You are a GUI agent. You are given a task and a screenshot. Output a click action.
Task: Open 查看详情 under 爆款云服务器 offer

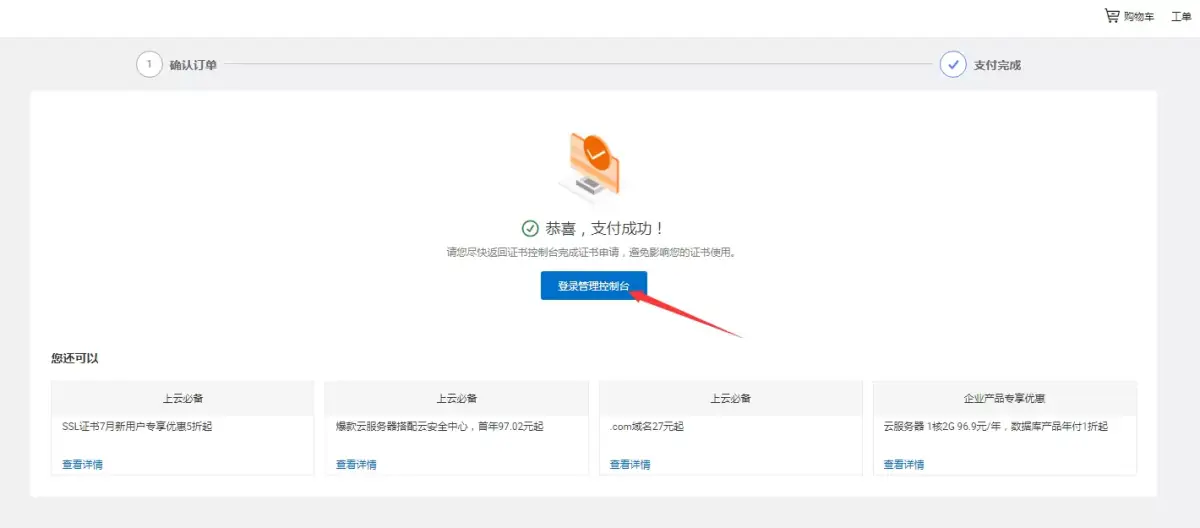point(356,464)
